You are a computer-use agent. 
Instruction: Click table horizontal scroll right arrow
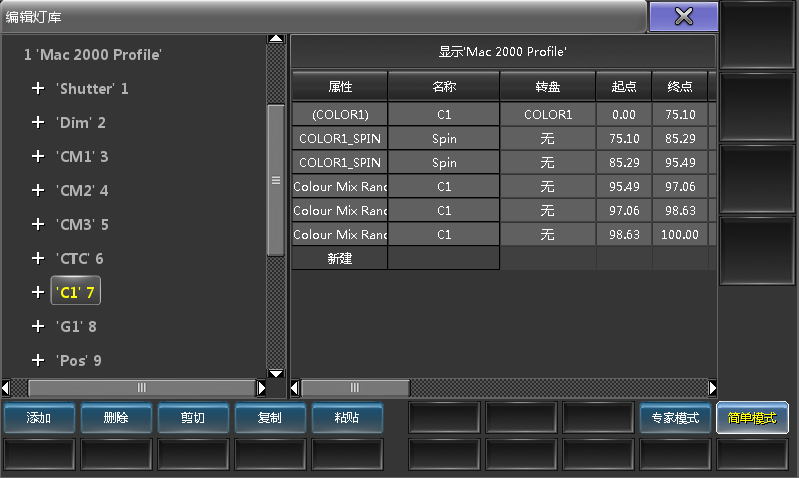(x=712, y=388)
